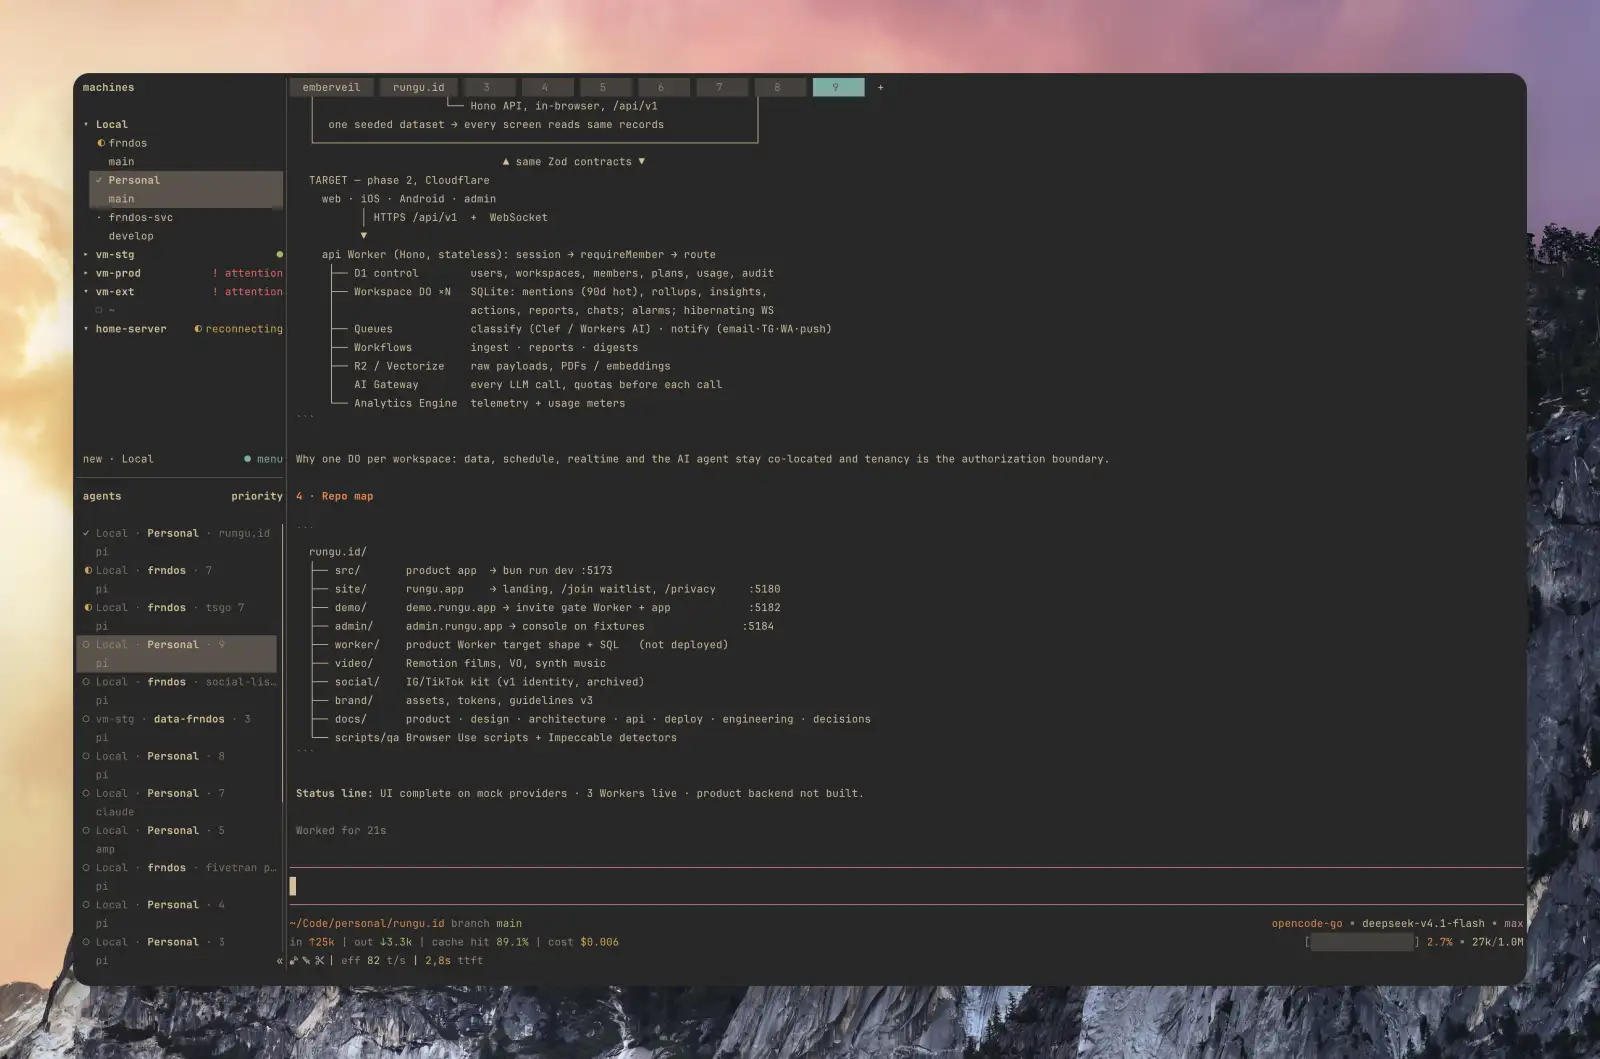
Task: Click the reconnecting status on home-server
Action: [238, 329]
